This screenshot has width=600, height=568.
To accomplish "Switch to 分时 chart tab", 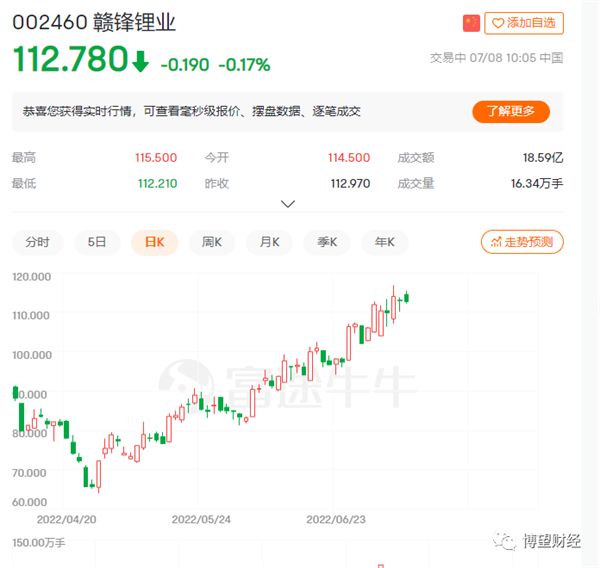I will pyautogui.click(x=38, y=242).
